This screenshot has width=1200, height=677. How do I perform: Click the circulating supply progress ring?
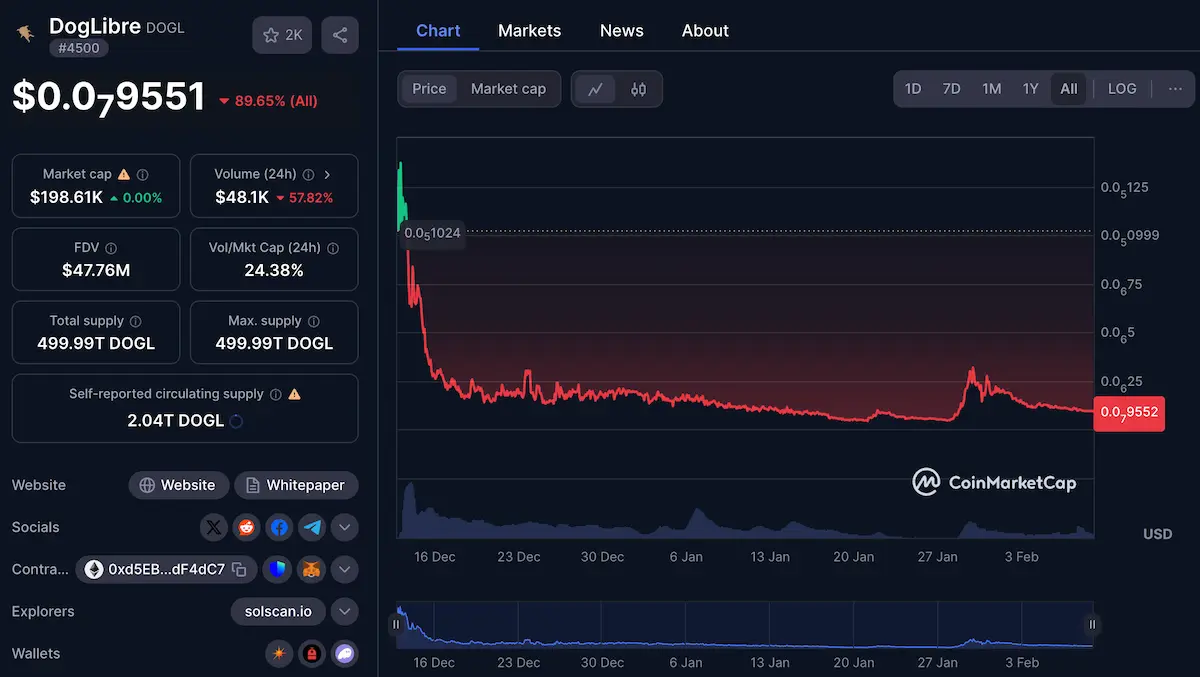pos(236,421)
